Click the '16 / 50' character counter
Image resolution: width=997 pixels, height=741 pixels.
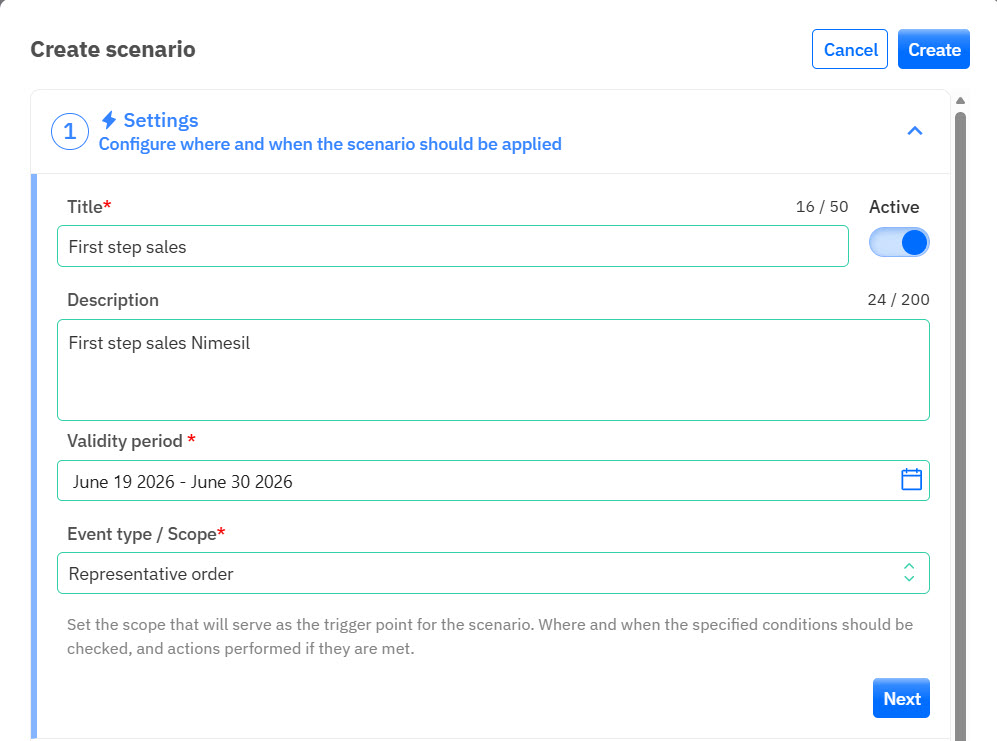point(822,207)
